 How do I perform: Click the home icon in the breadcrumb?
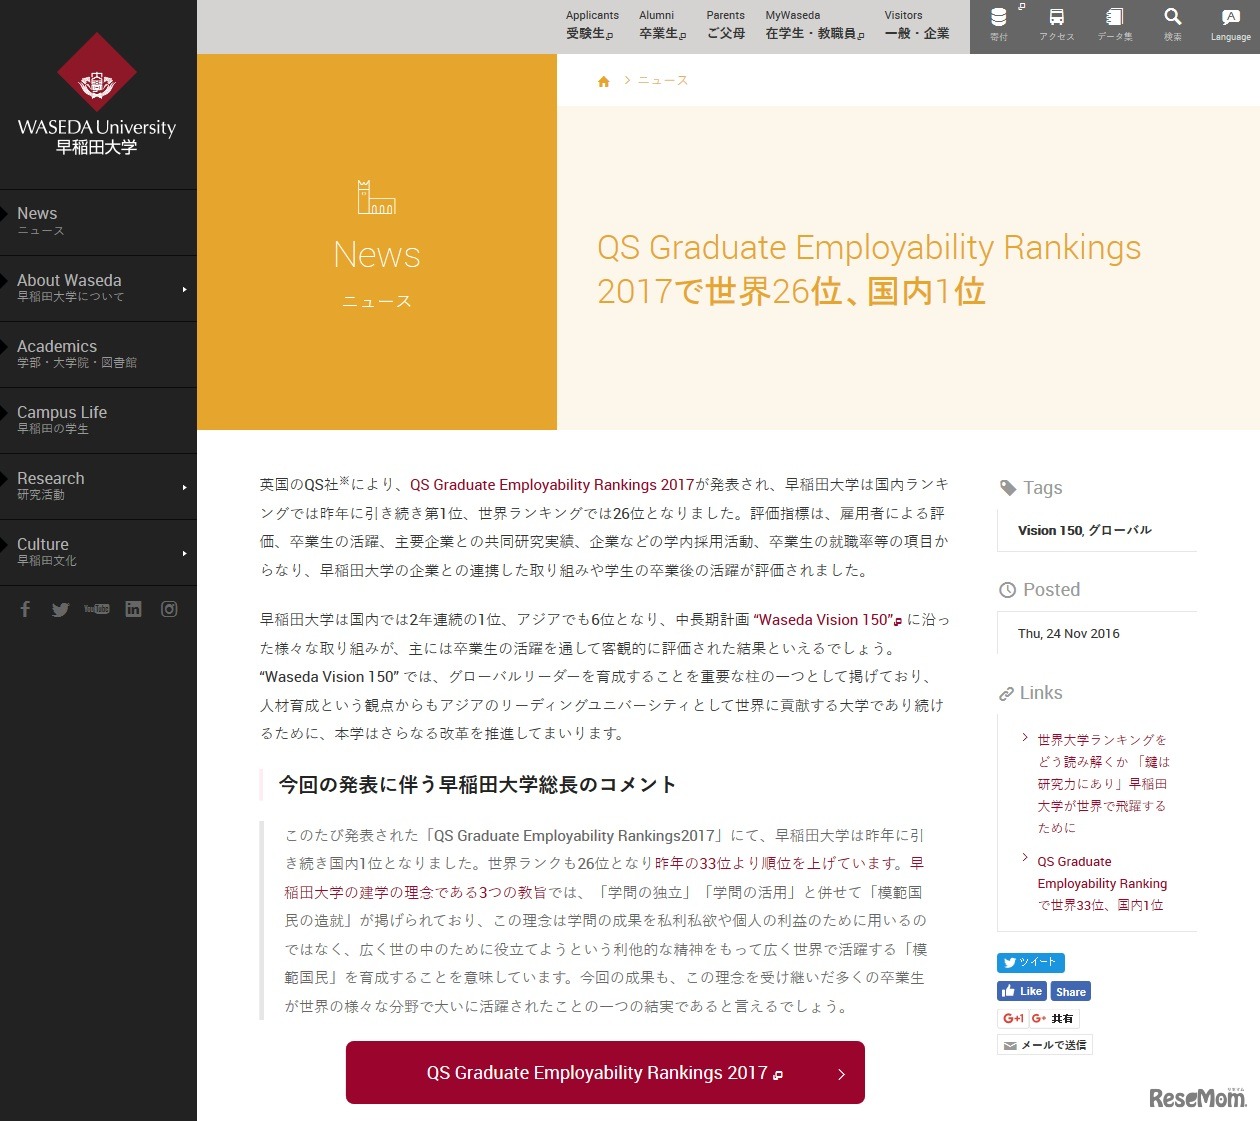[x=604, y=80]
